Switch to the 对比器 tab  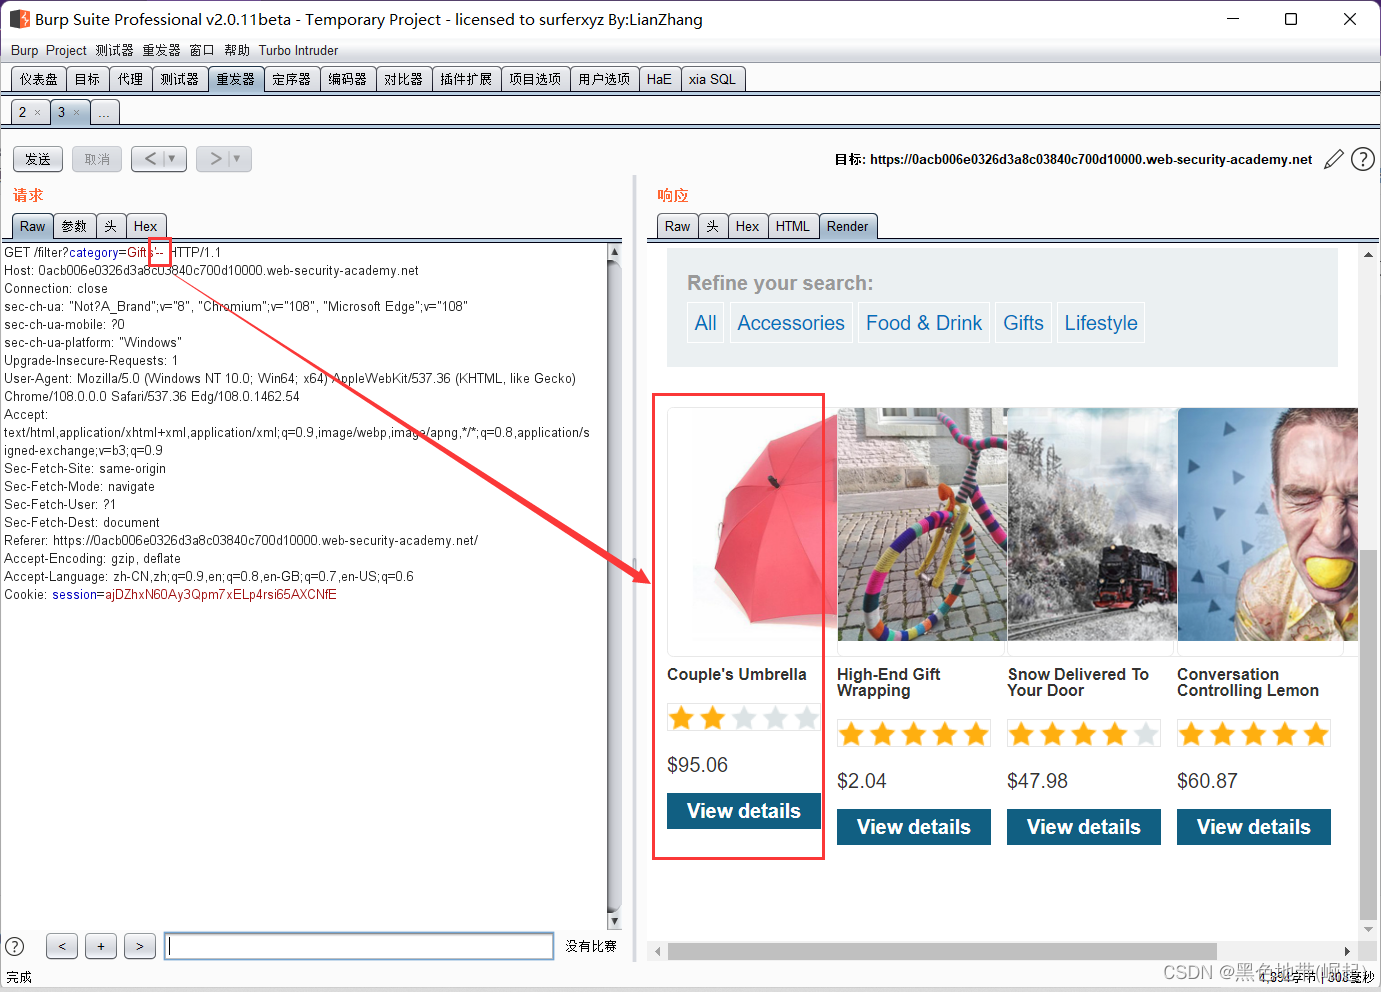pos(404,79)
